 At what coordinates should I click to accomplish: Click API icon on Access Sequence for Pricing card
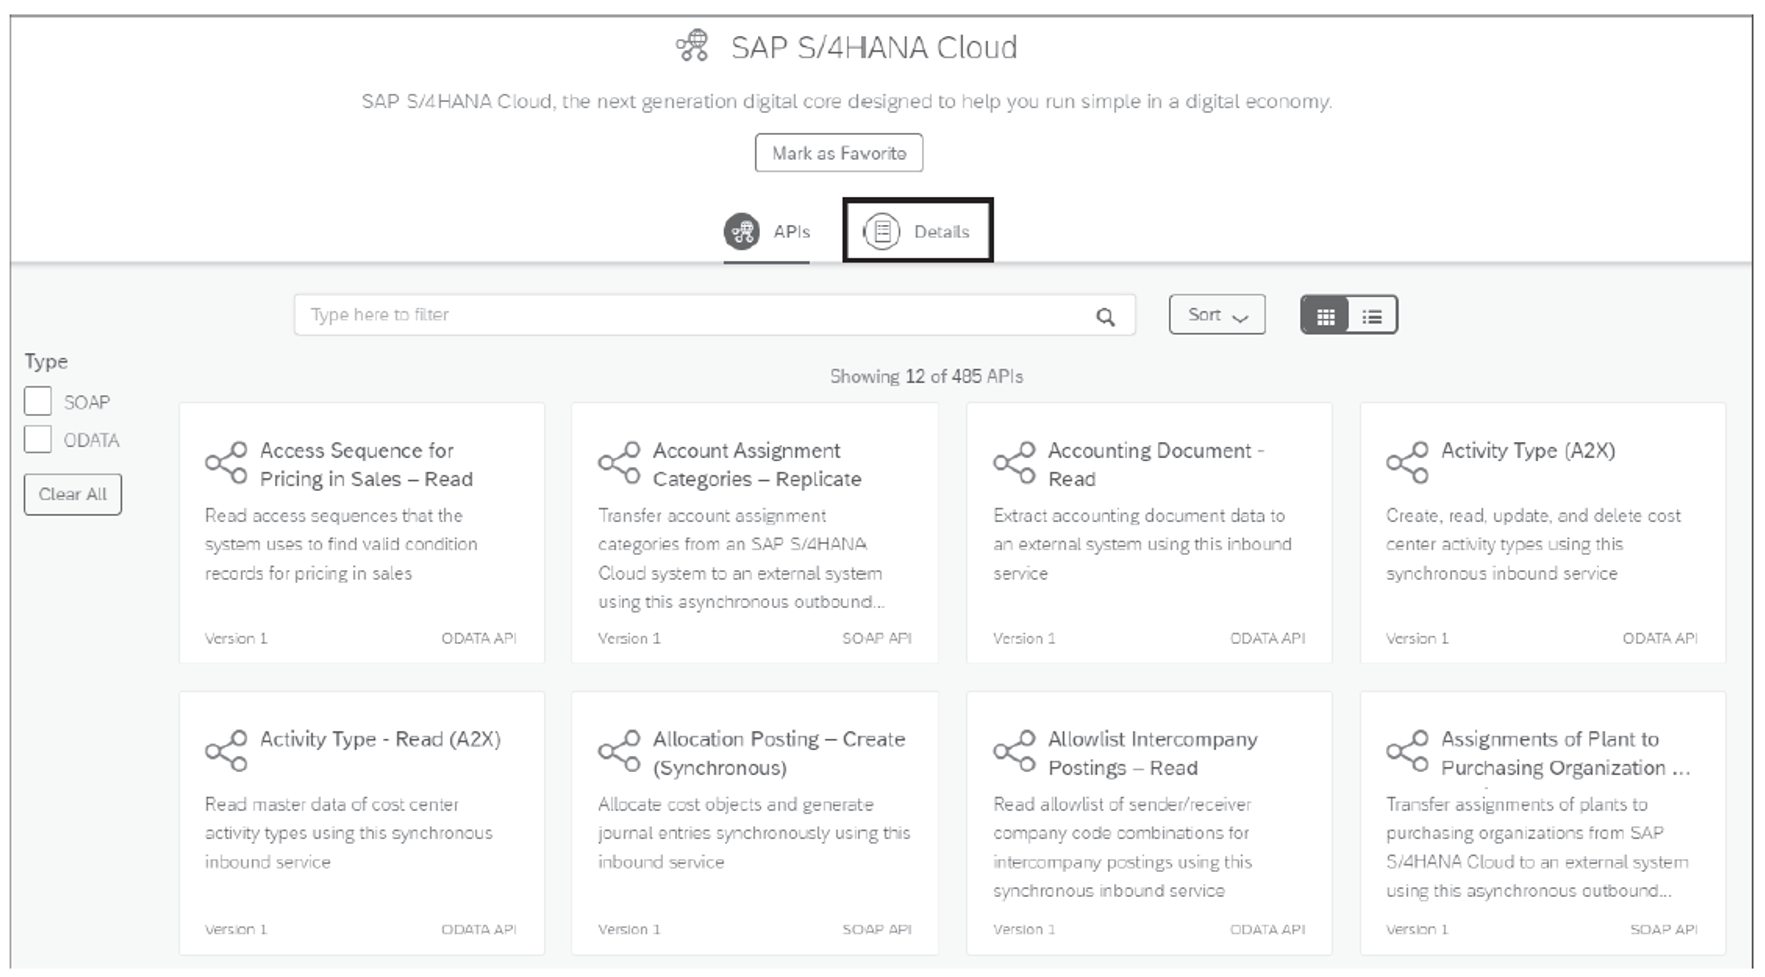226,462
